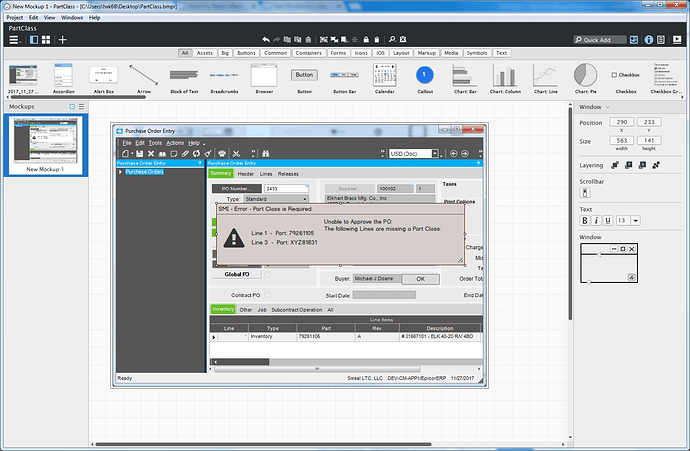Show the Containers library category
690x451 pixels.
click(309, 53)
